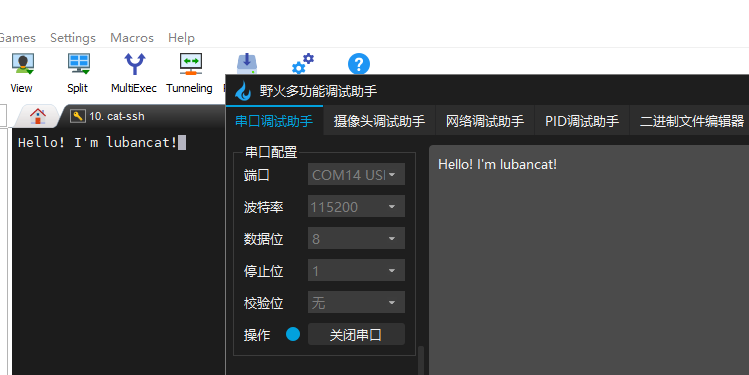The height and width of the screenshot is (375, 749).
Task: Expand the 波特率 115200 dropdown
Action: point(356,206)
